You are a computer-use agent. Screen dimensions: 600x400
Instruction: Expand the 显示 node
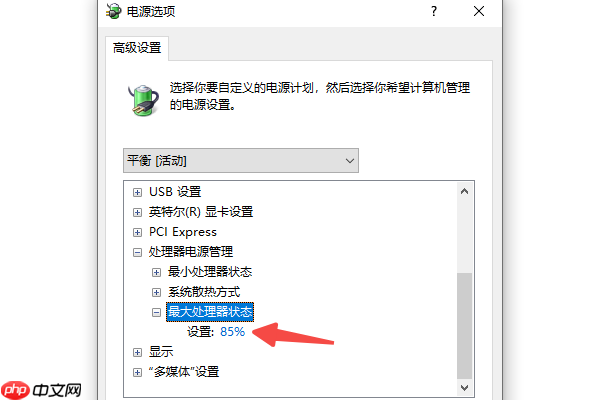coord(137,352)
